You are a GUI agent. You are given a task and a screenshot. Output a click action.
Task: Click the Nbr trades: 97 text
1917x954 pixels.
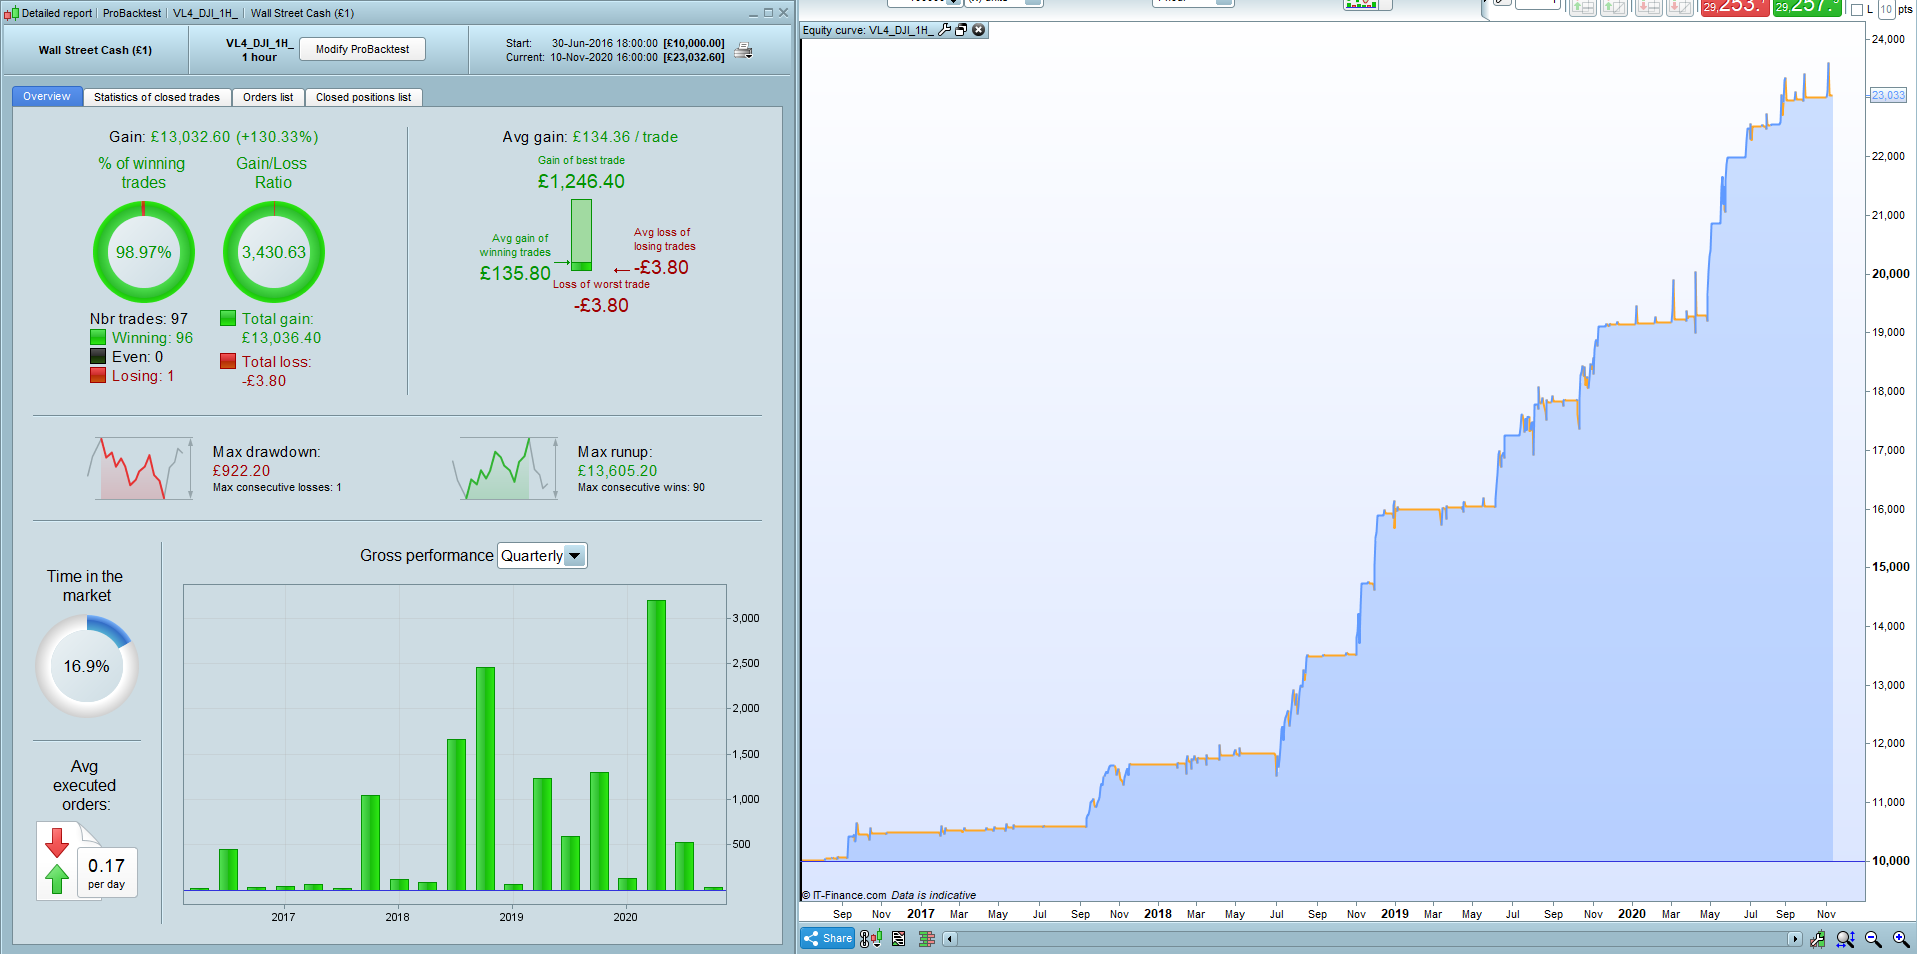(x=139, y=319)
